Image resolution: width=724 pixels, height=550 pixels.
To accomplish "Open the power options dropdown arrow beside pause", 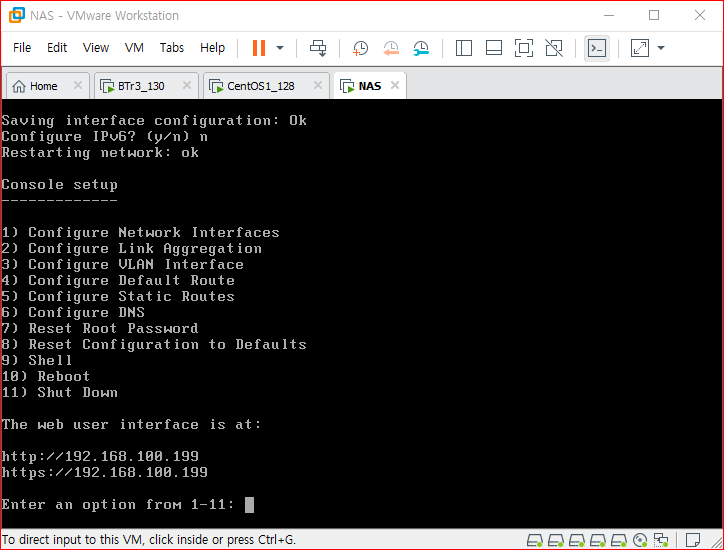I will (280, 48).
